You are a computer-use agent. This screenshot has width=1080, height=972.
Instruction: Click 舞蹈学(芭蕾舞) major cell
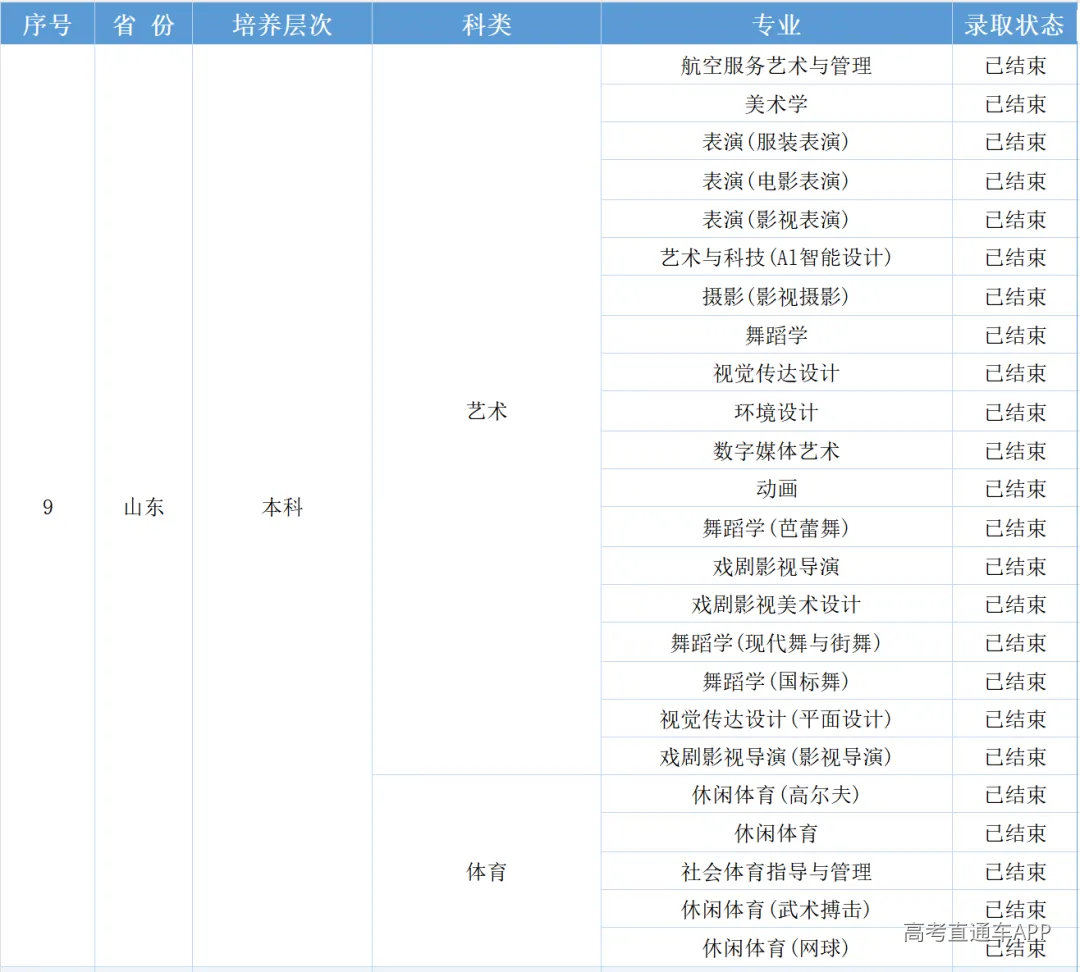(x=776, y=528)
